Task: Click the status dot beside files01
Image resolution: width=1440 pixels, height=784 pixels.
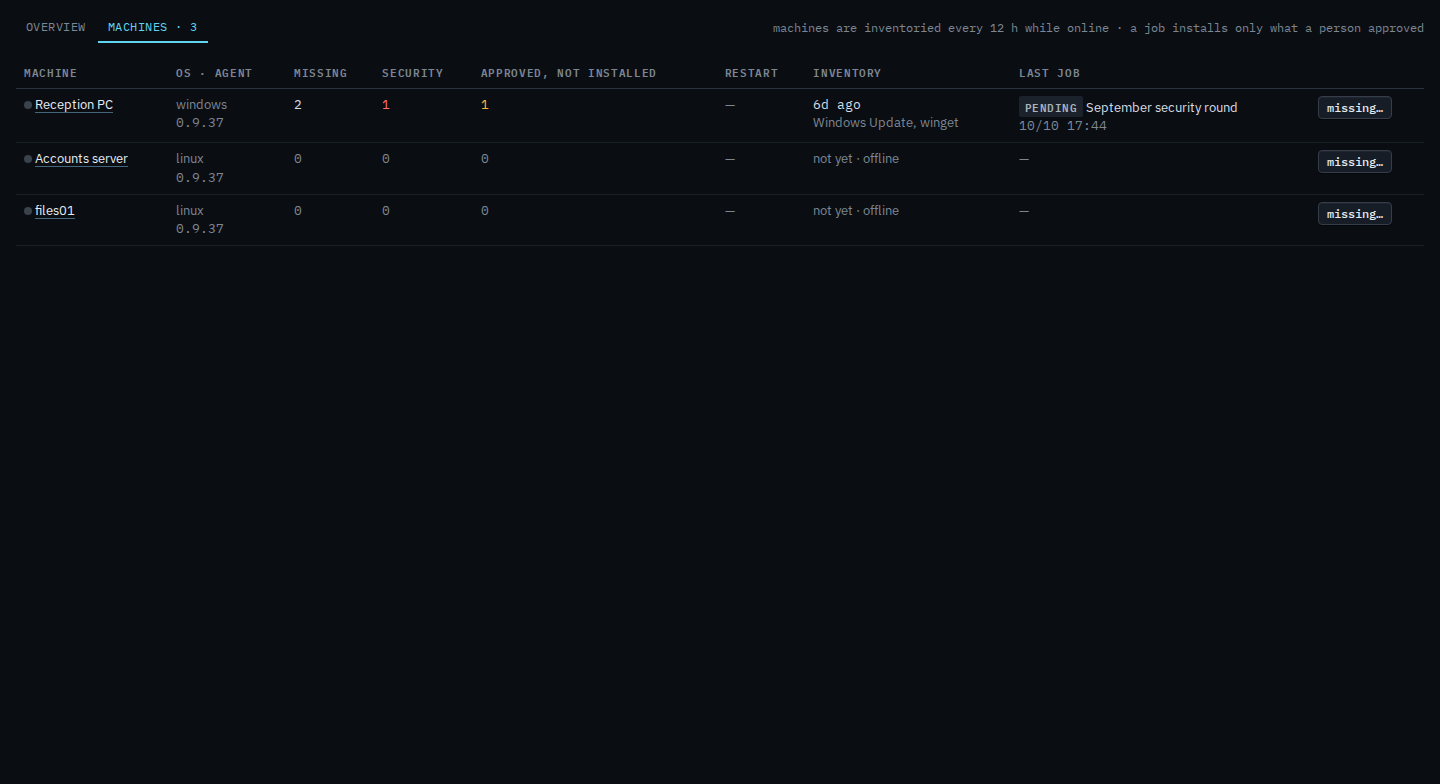Action: coord(28,211)
